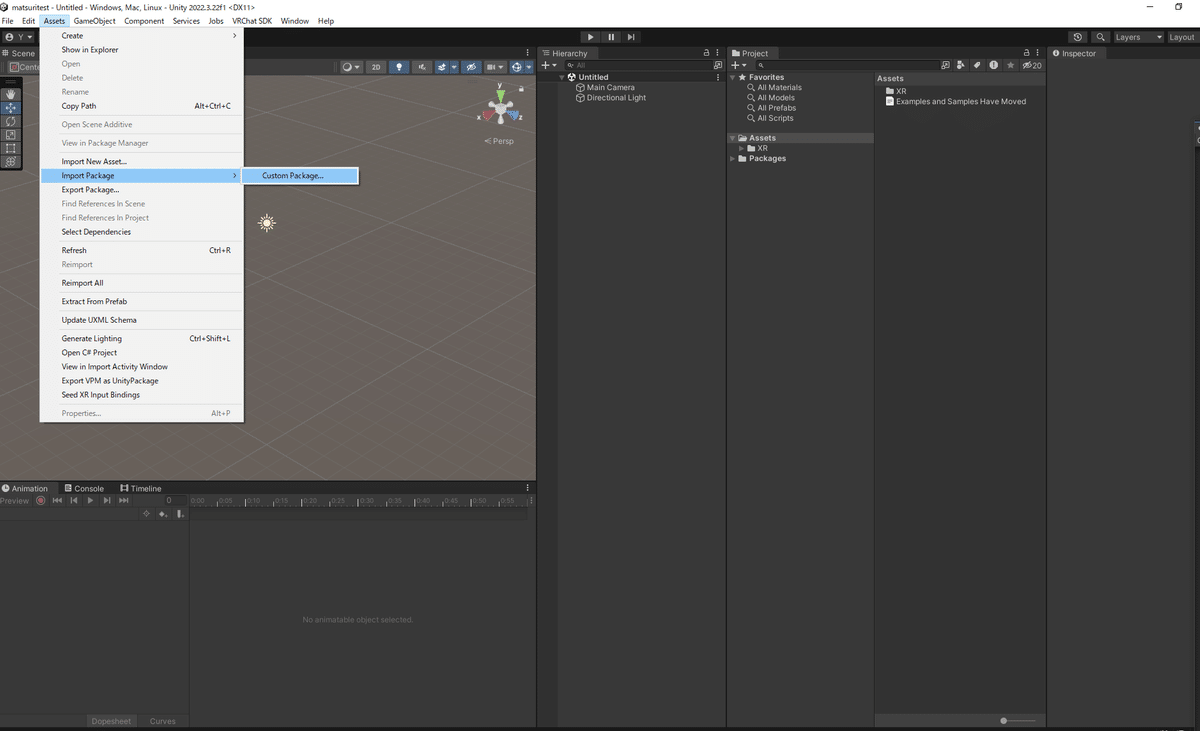The image size is (1200, 731).
Task: Open the GameObject menu in menu bar
Action: 95,21
